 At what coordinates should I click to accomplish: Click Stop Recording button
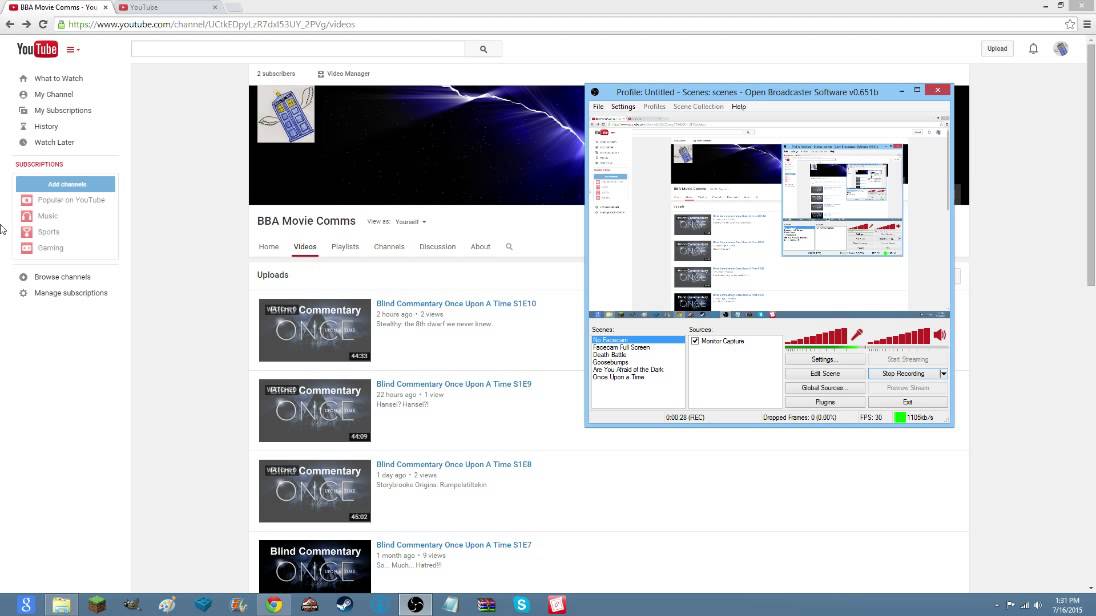[903, 373]
